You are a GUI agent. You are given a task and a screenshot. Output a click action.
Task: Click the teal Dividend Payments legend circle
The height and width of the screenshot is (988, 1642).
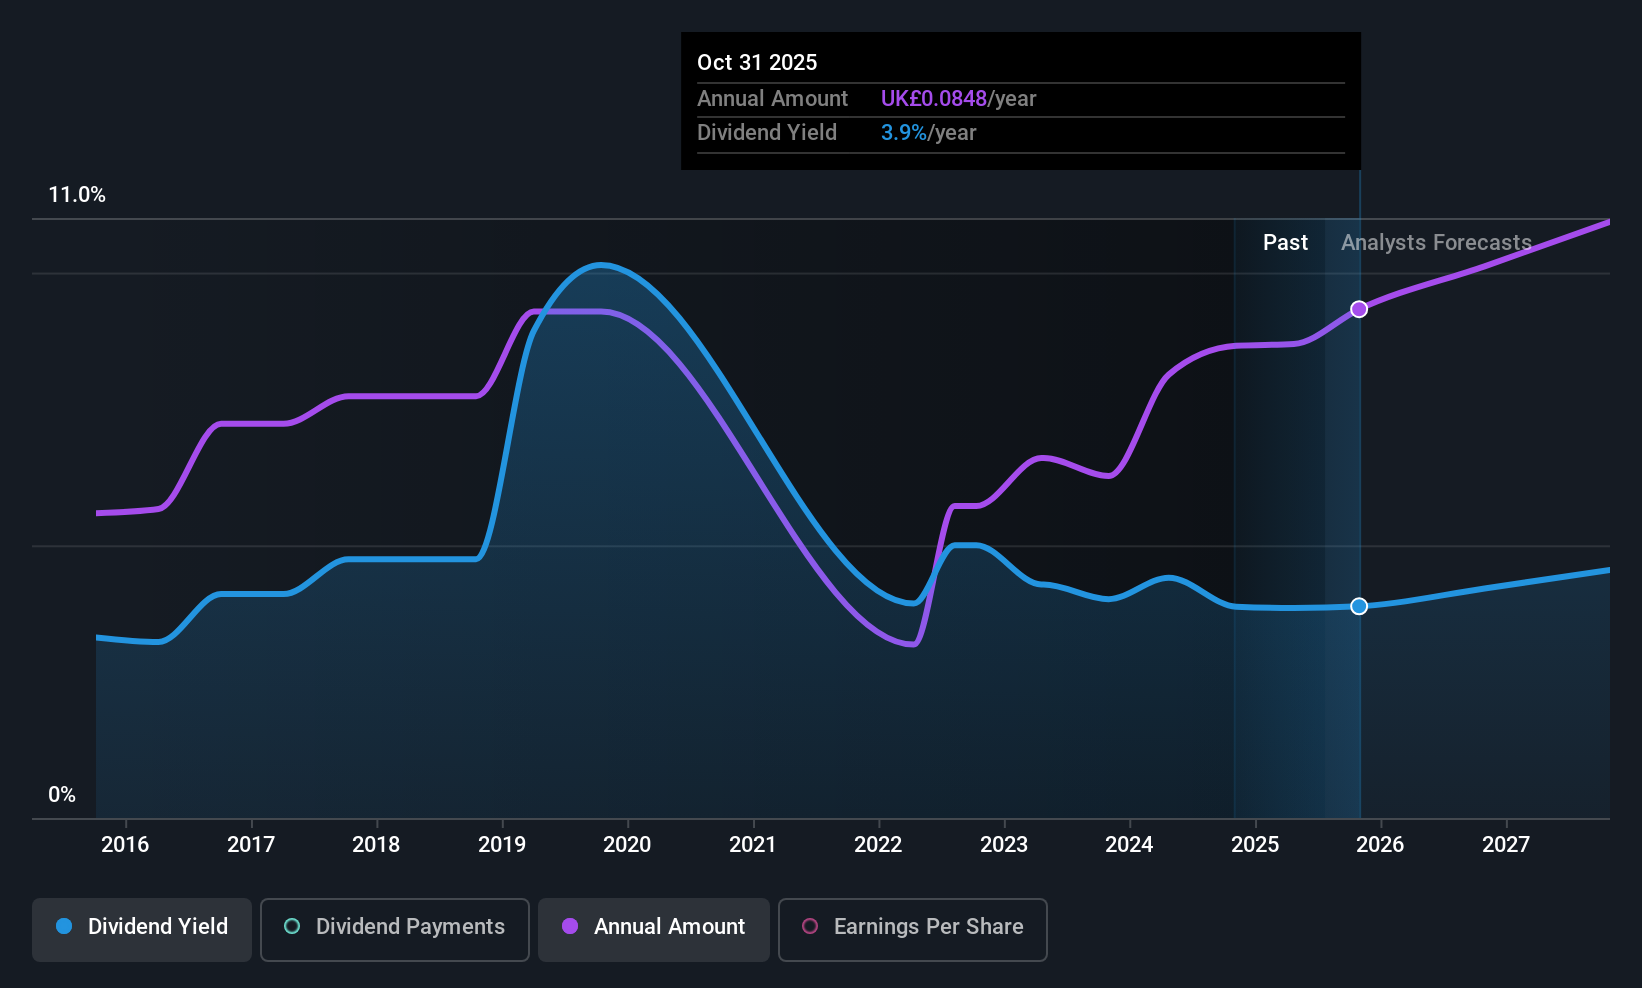point(292,926)
